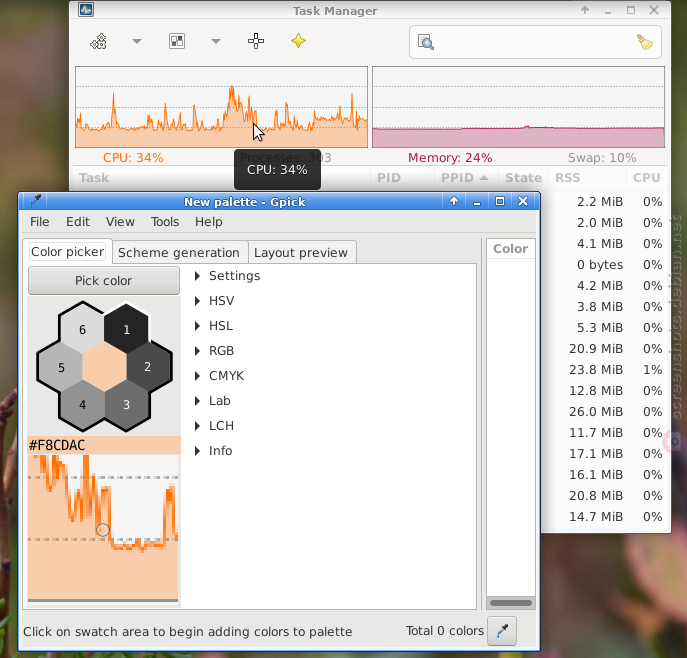This screenshot has height=658, width=687.
Task: Open the View menu in Gpick
Action: (120, 222)
